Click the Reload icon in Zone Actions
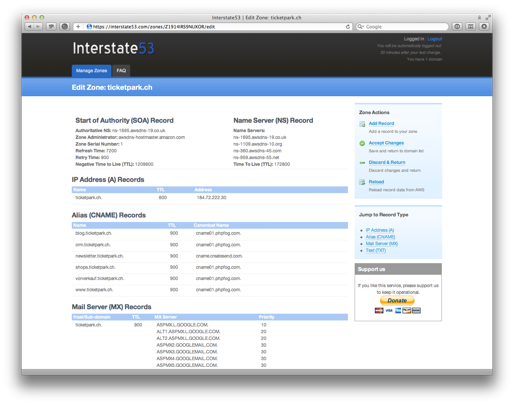The image size is (514, 405). click(x=362, y=182)
